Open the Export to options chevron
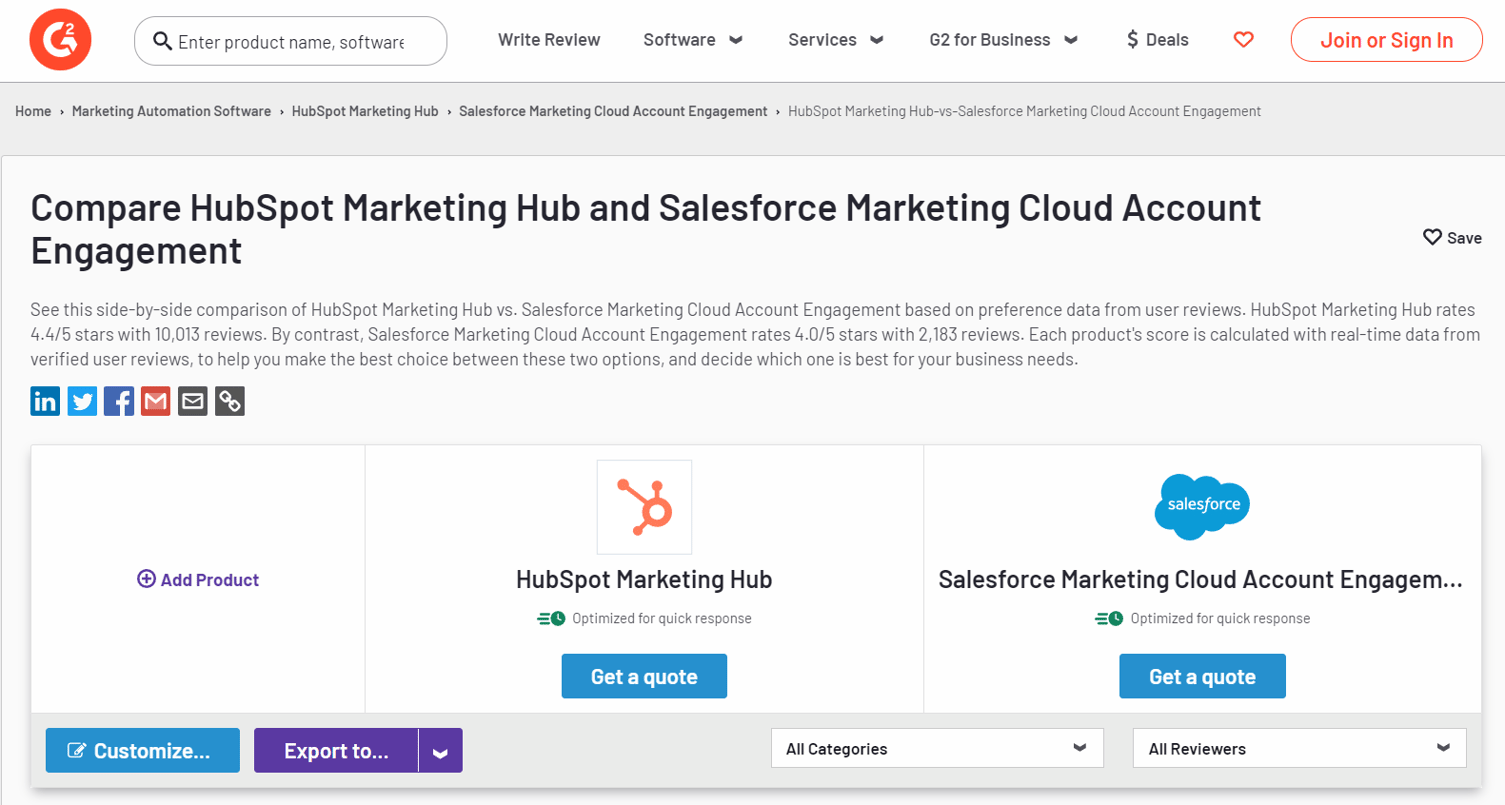Viewport: 1505px width, 805px height. tap(440, 750)
